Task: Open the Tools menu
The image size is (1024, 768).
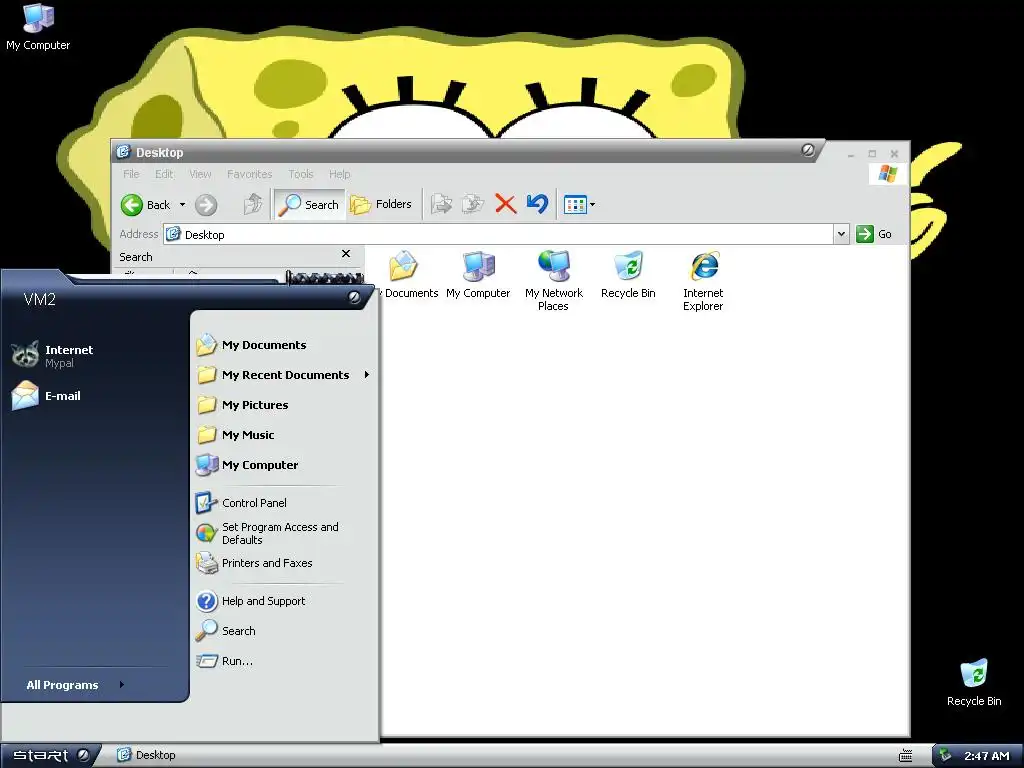Action: pos(301,174)
